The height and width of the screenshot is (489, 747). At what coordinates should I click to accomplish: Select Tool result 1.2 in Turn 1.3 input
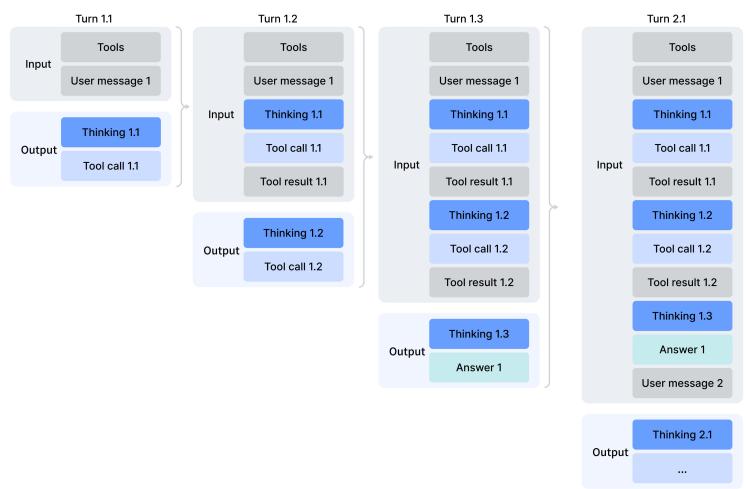click(x=479, y=282)
